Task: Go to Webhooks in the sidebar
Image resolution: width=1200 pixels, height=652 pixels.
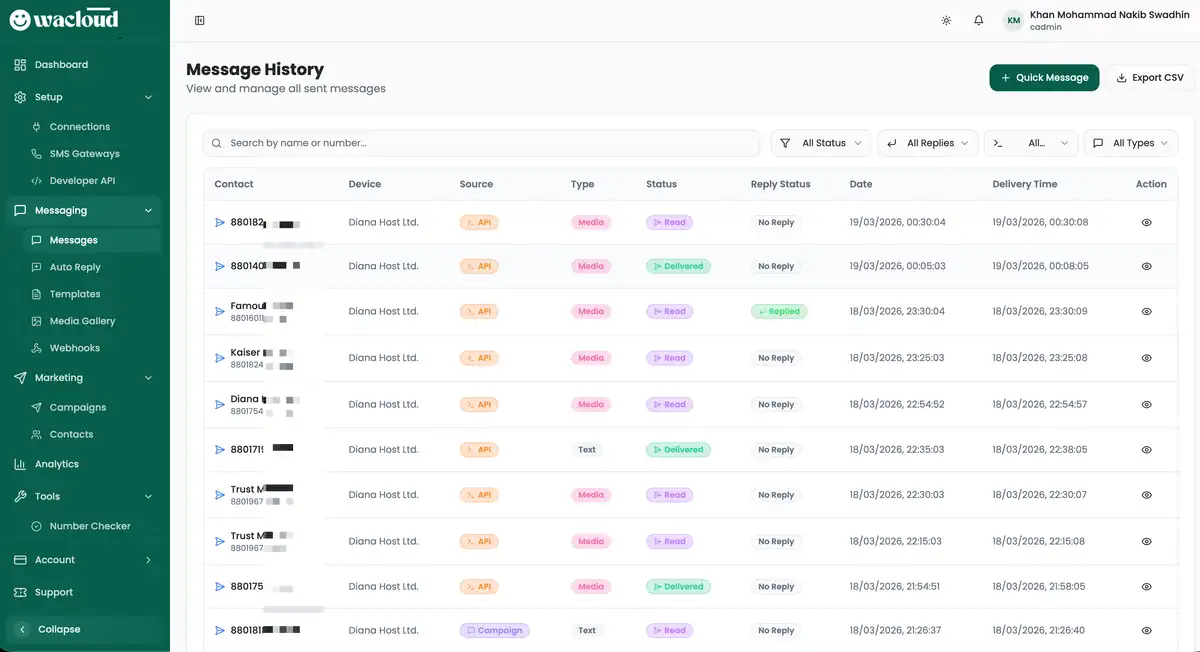Action: point(74,348)
